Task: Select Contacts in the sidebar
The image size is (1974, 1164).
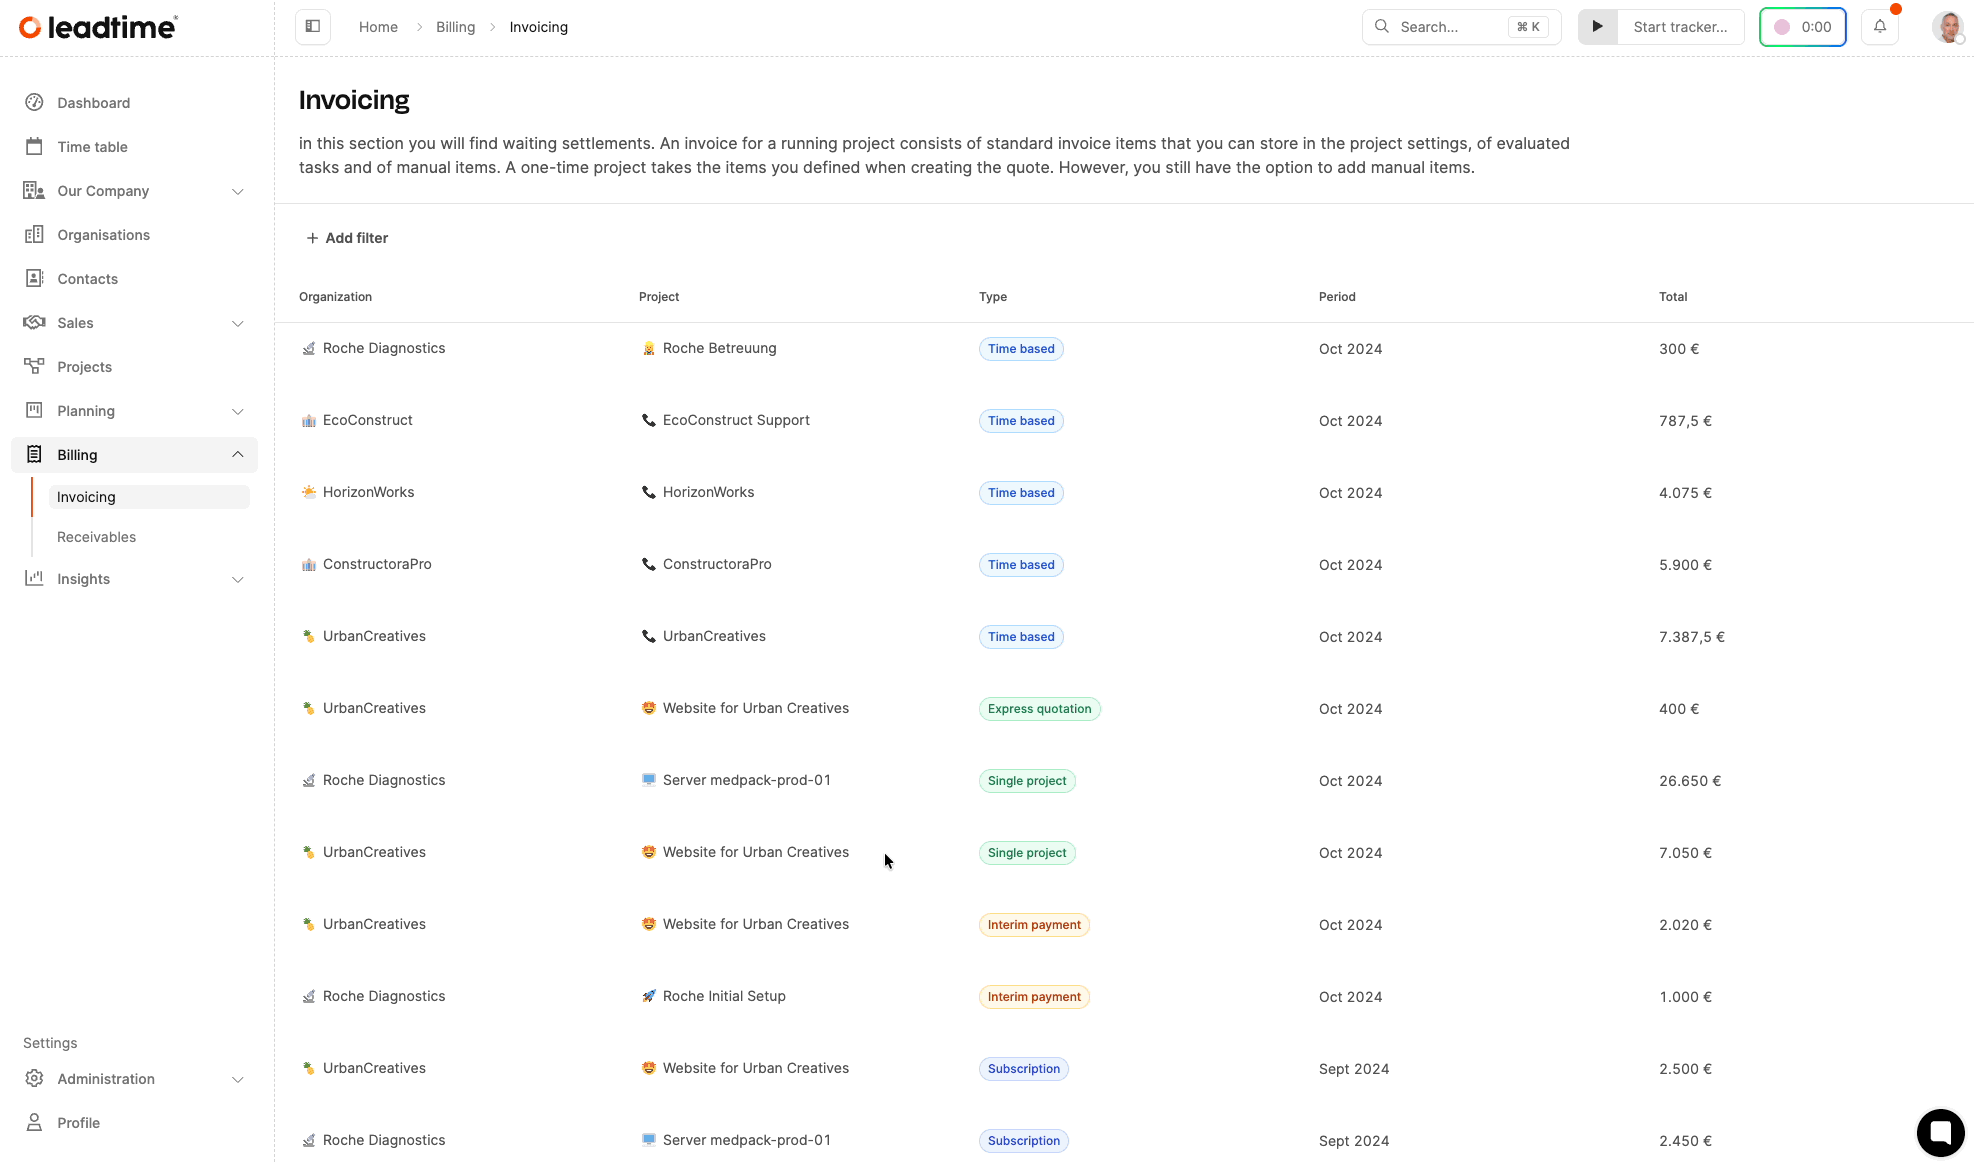Action: tap(87, 279)
